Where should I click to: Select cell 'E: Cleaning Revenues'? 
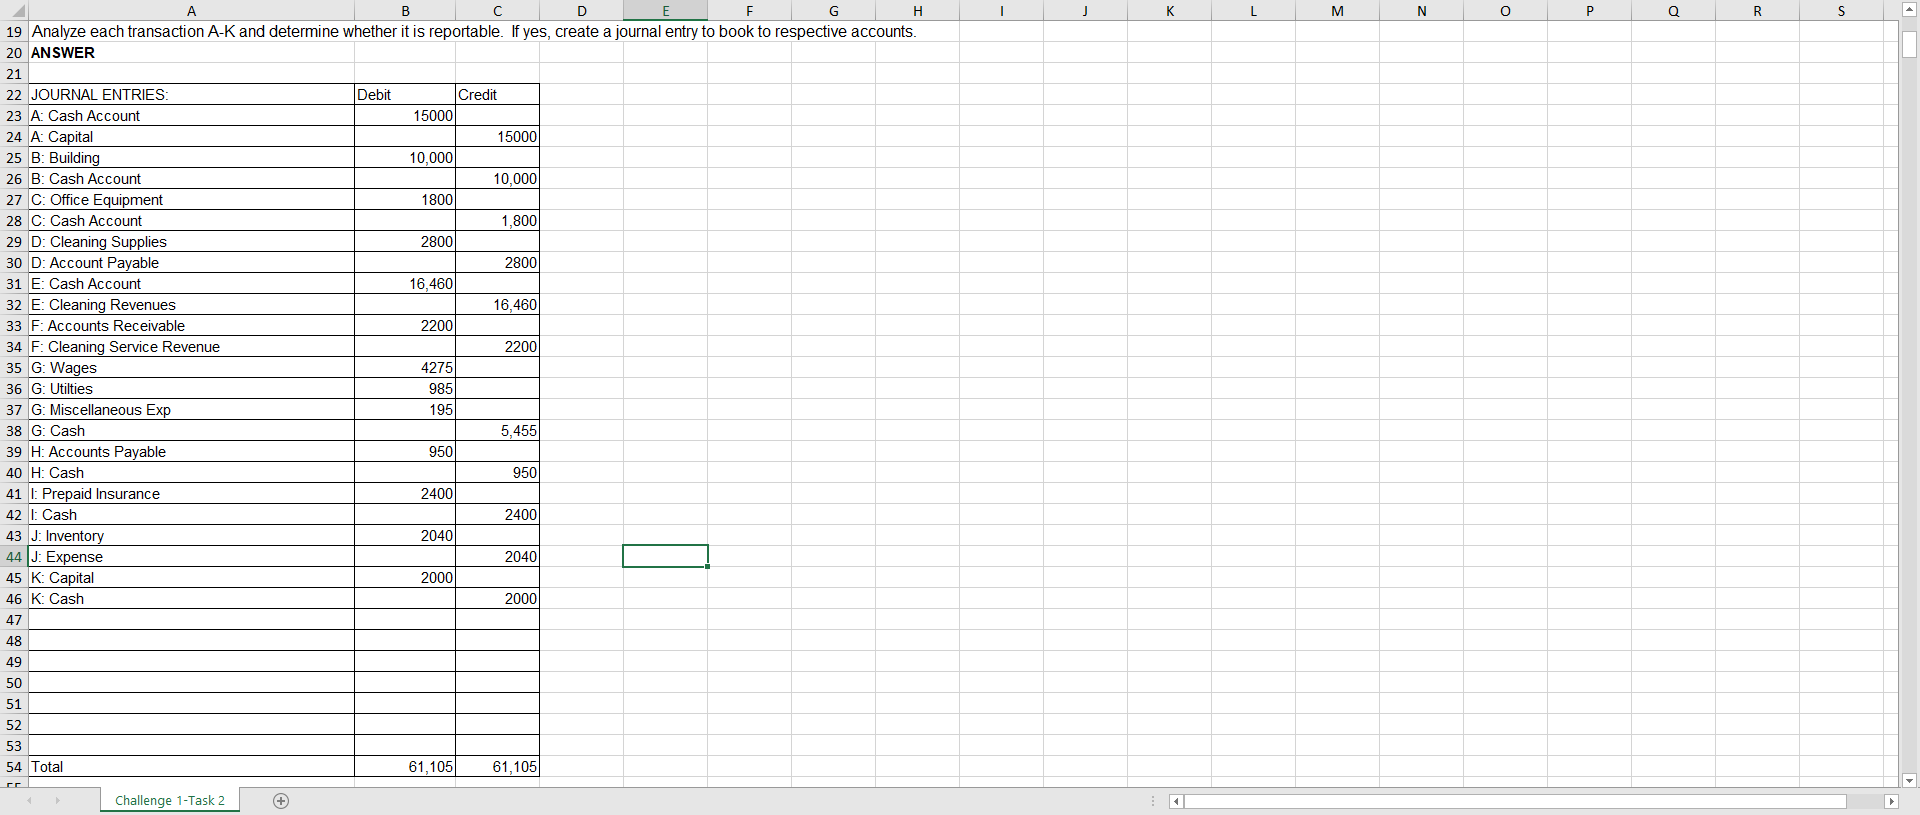pyautogui.click(x=191, y=304)
